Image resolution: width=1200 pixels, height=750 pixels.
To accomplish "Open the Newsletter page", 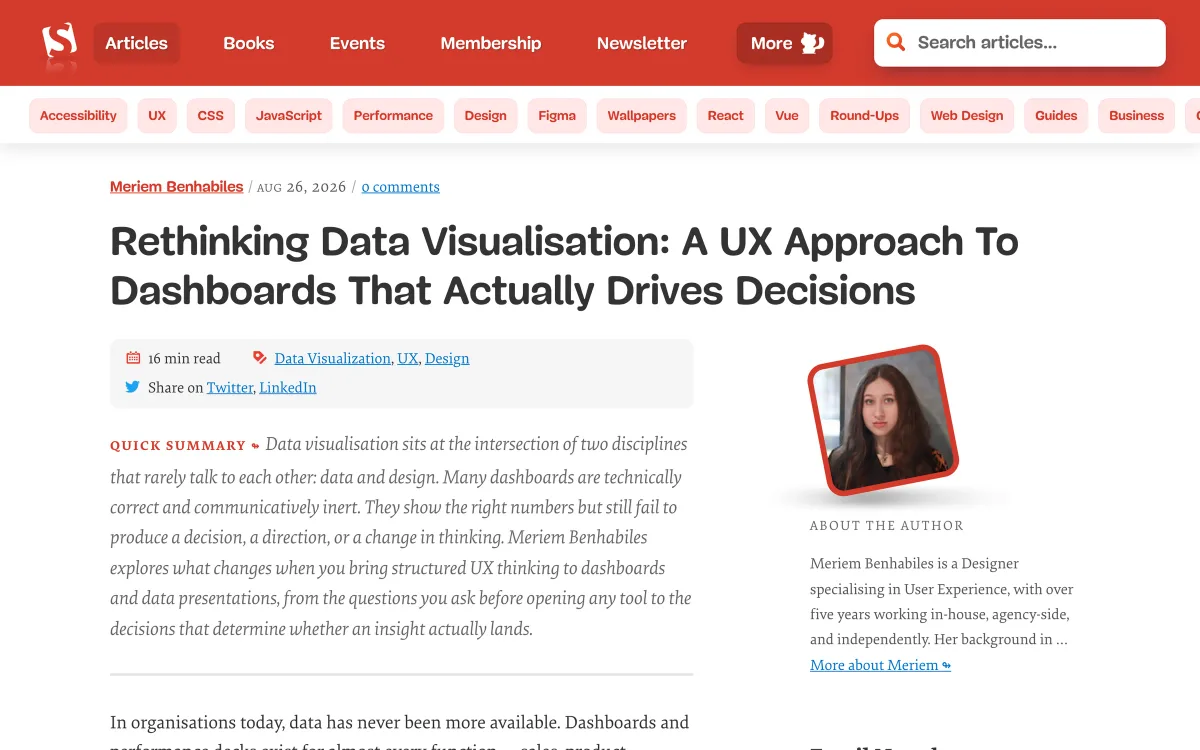I will (642, 43).
